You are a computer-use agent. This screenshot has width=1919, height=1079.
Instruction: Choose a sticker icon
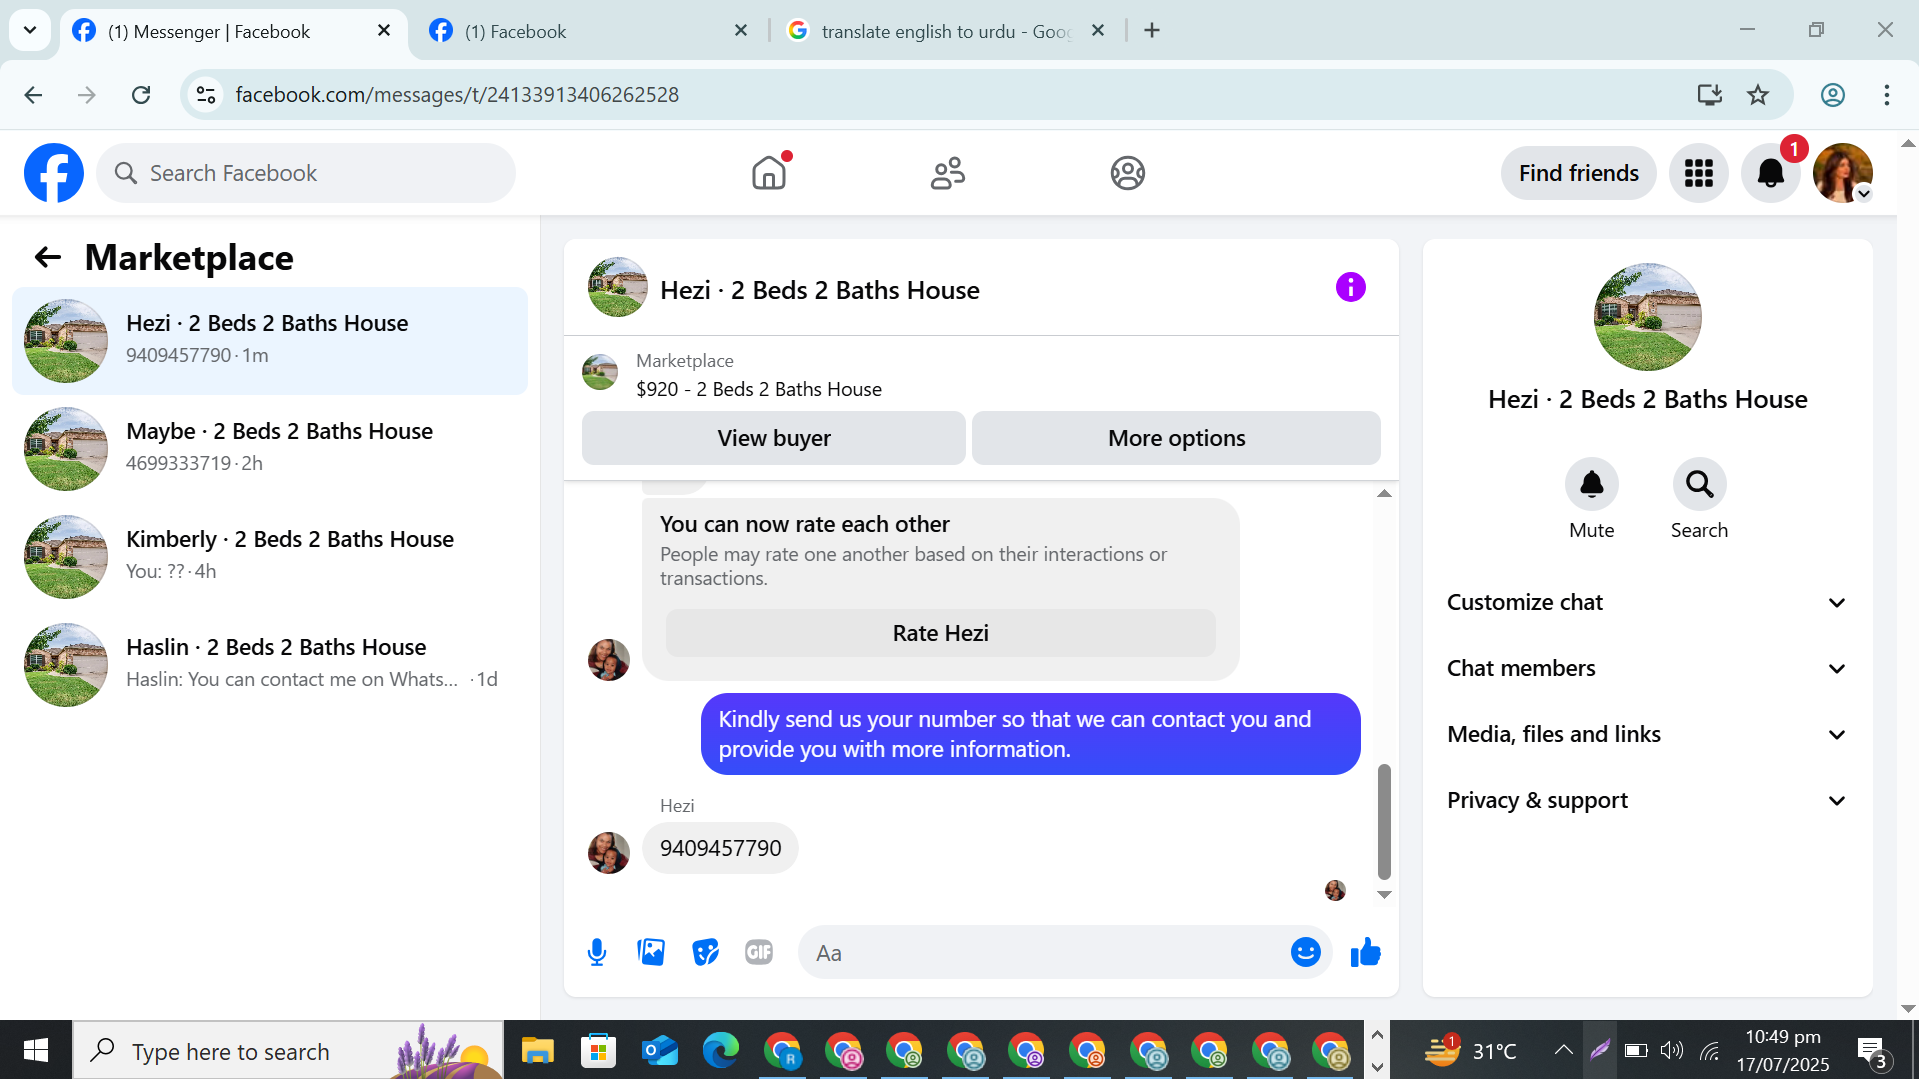pos(705,953)
